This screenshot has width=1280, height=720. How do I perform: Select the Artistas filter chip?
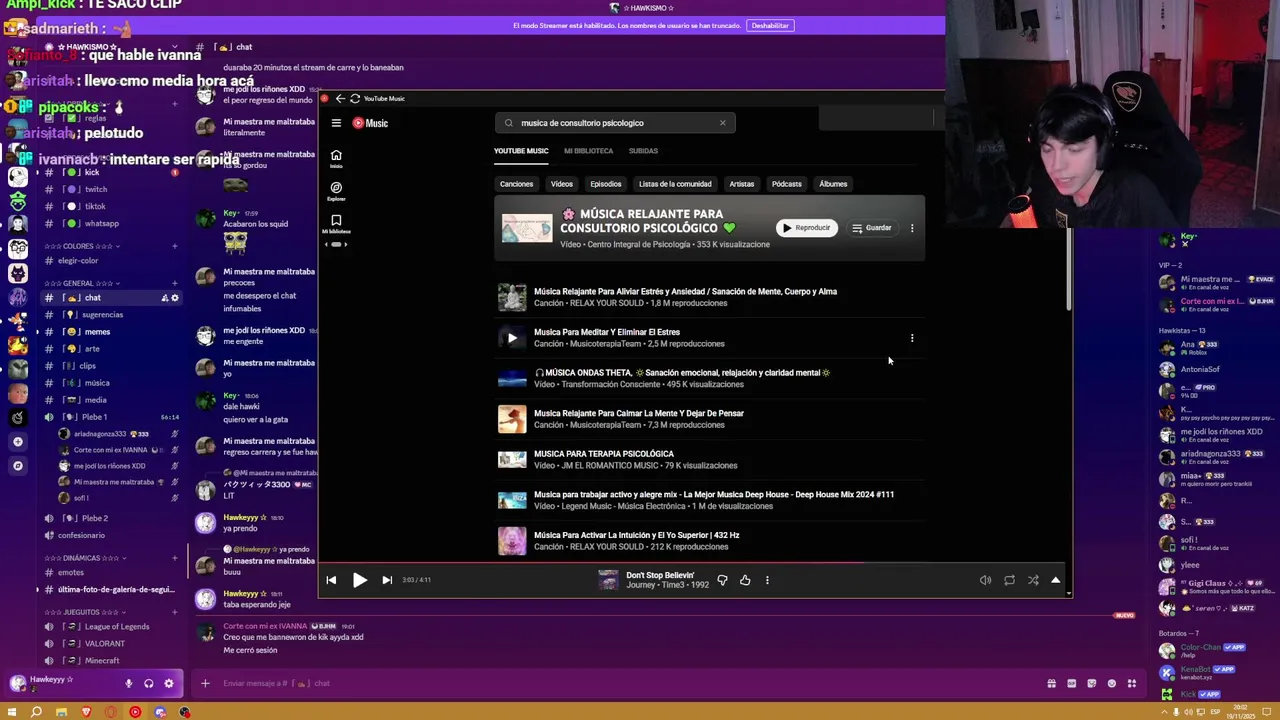point(742,184)
